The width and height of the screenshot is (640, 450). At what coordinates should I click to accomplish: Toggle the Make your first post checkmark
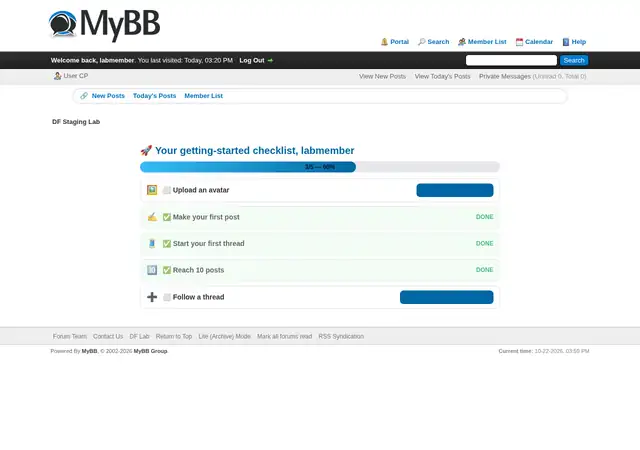(x=167, y=217)
